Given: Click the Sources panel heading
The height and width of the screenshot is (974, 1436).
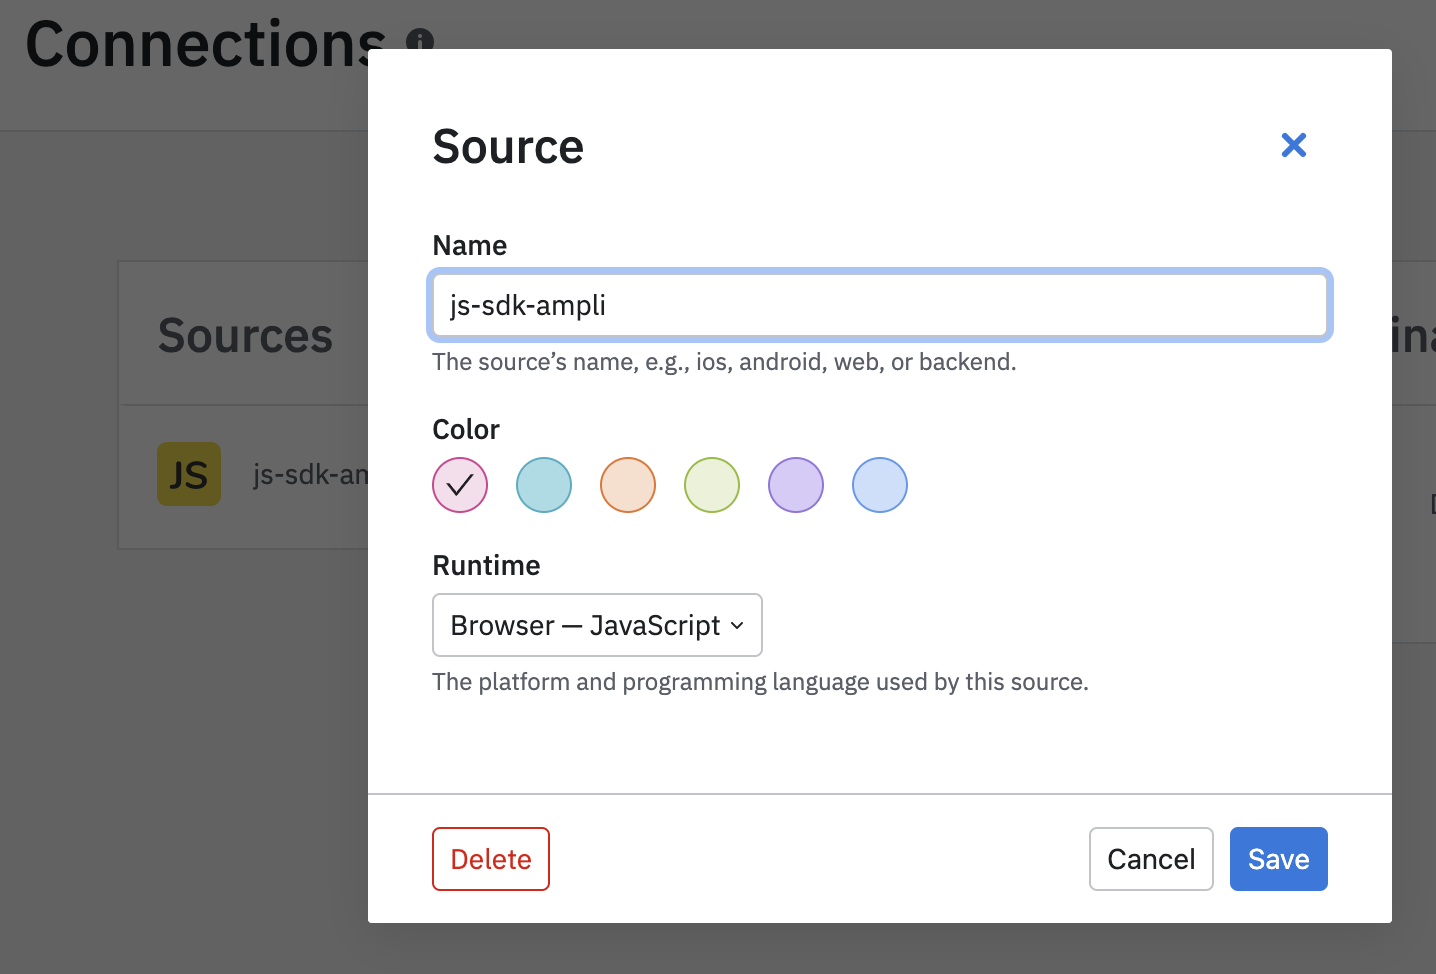Looking at the screenshot, I should point(245,335).
